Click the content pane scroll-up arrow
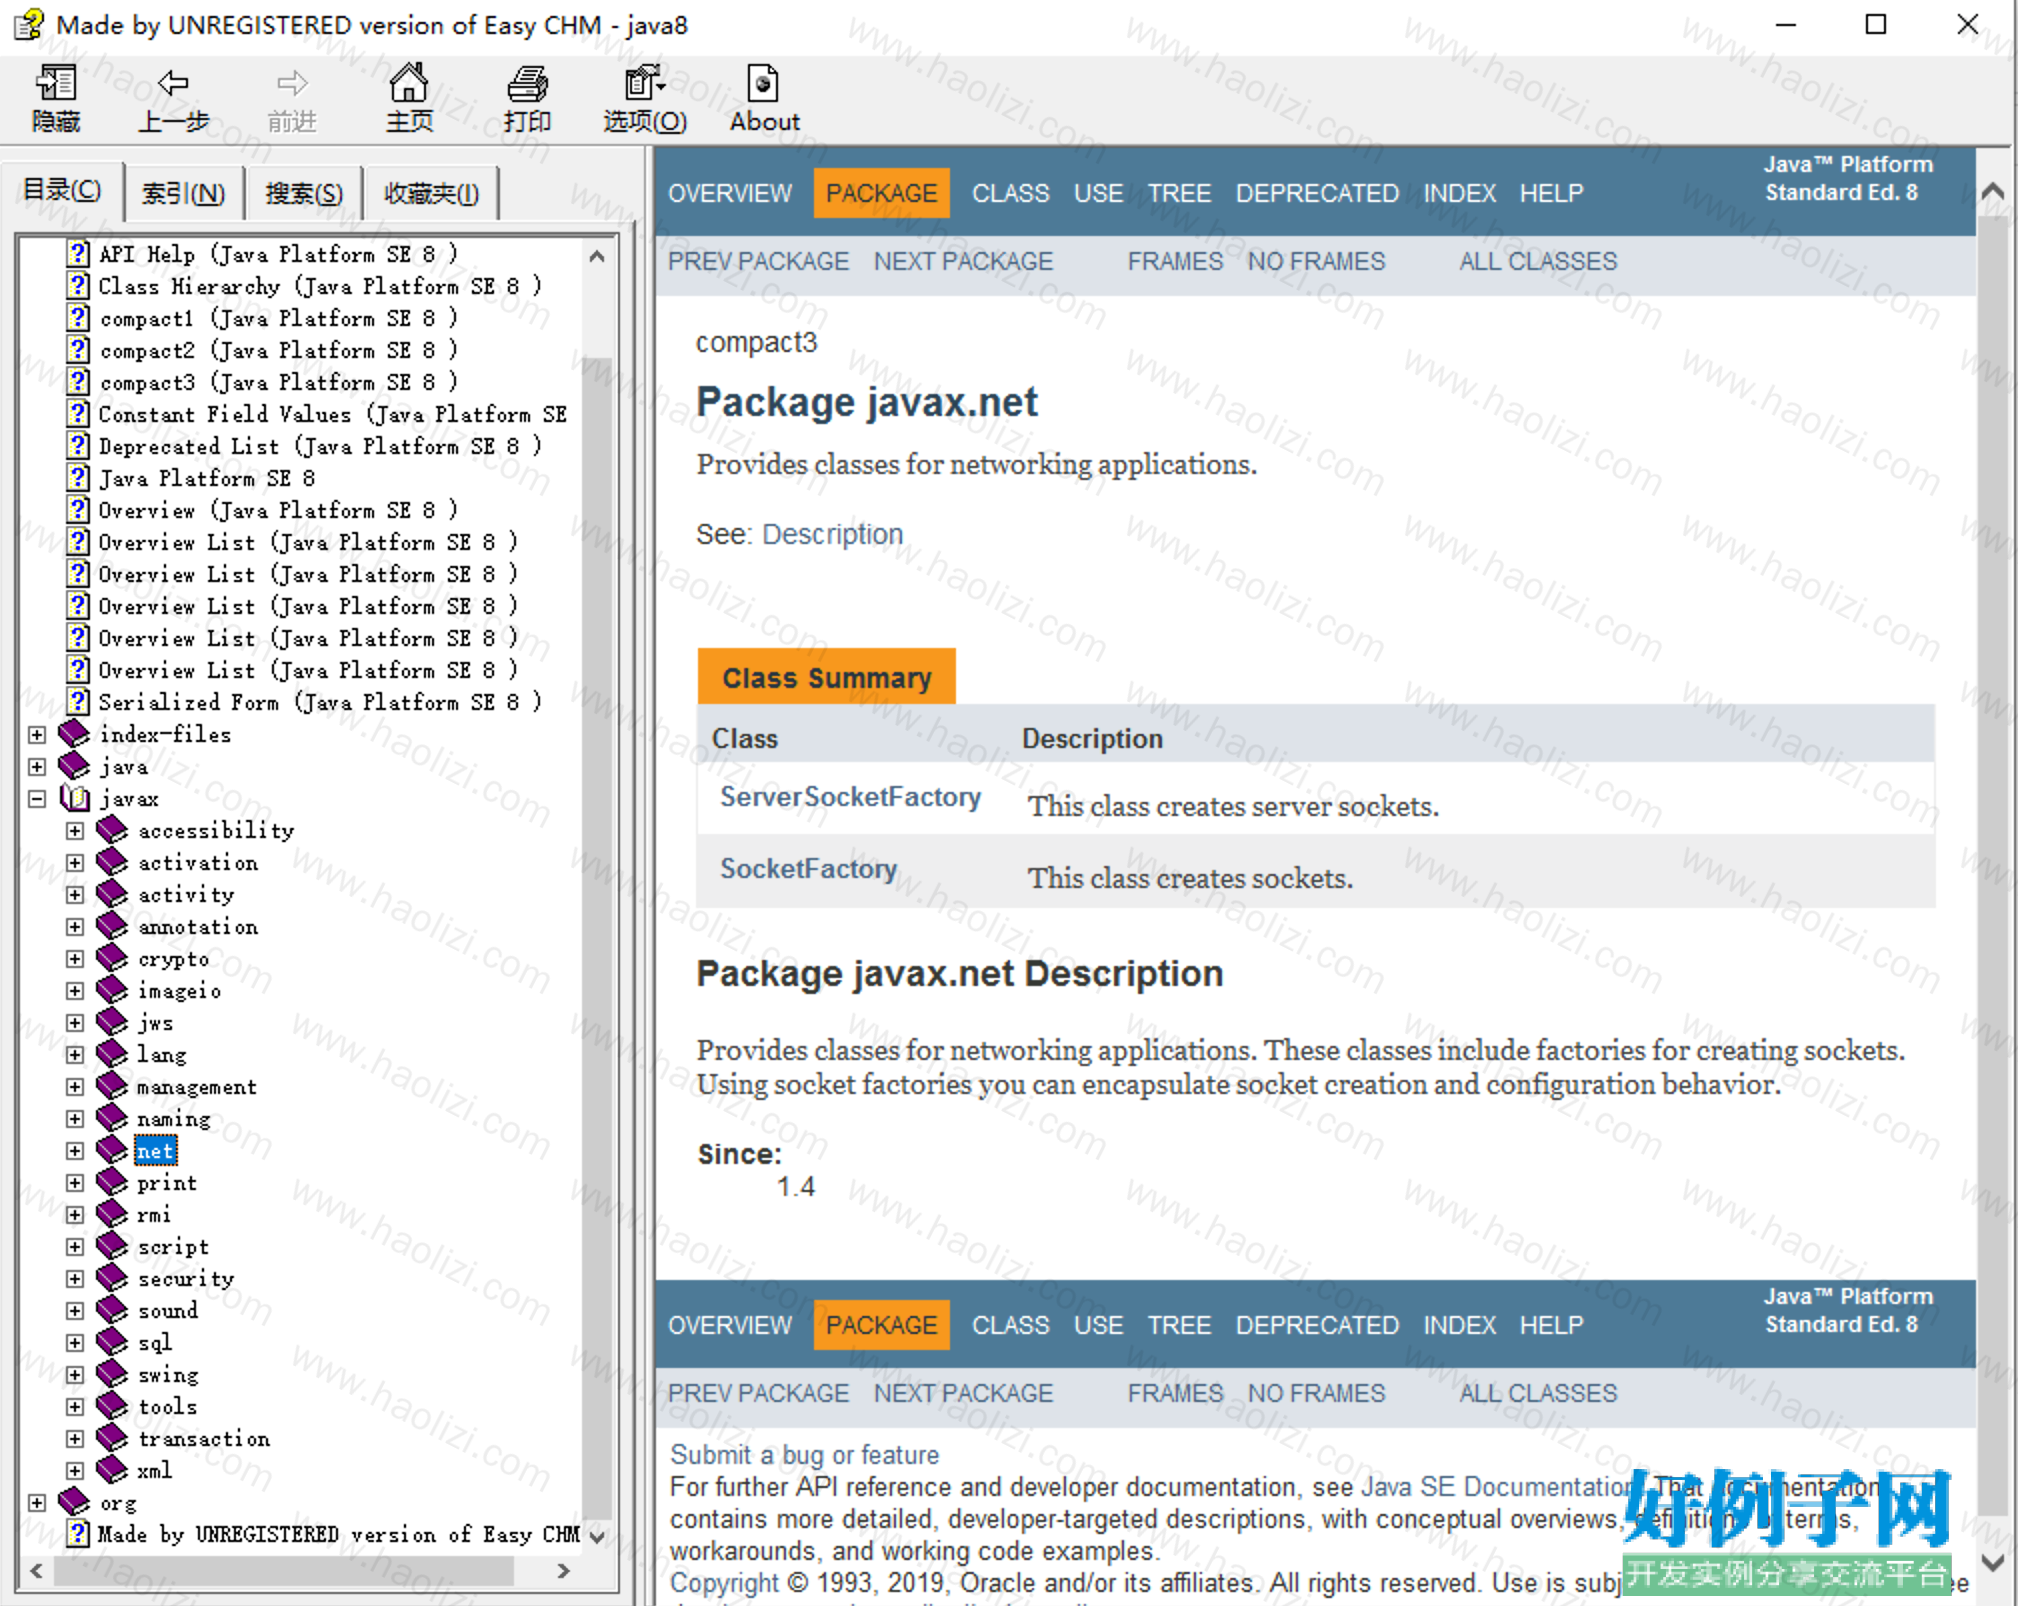The height and width of the screenshot is (1606, 2018). pos(1993,191)
